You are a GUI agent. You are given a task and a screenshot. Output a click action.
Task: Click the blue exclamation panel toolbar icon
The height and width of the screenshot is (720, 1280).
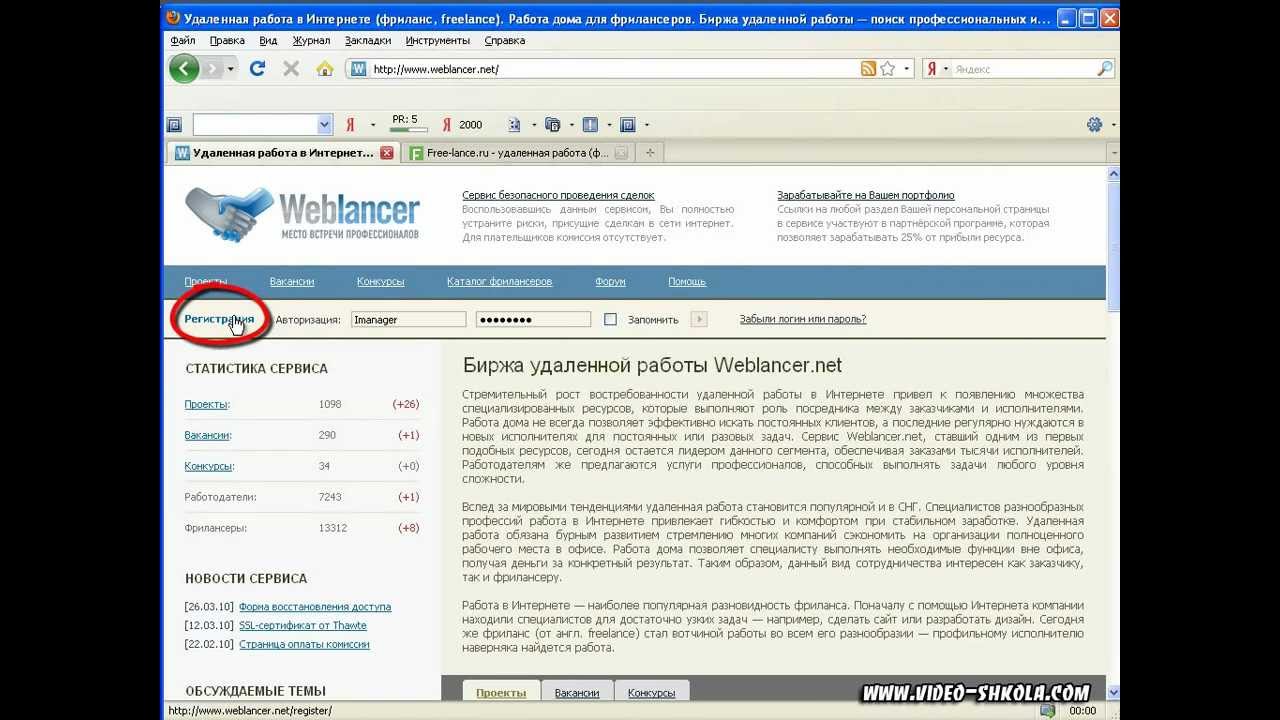(590, 125)
